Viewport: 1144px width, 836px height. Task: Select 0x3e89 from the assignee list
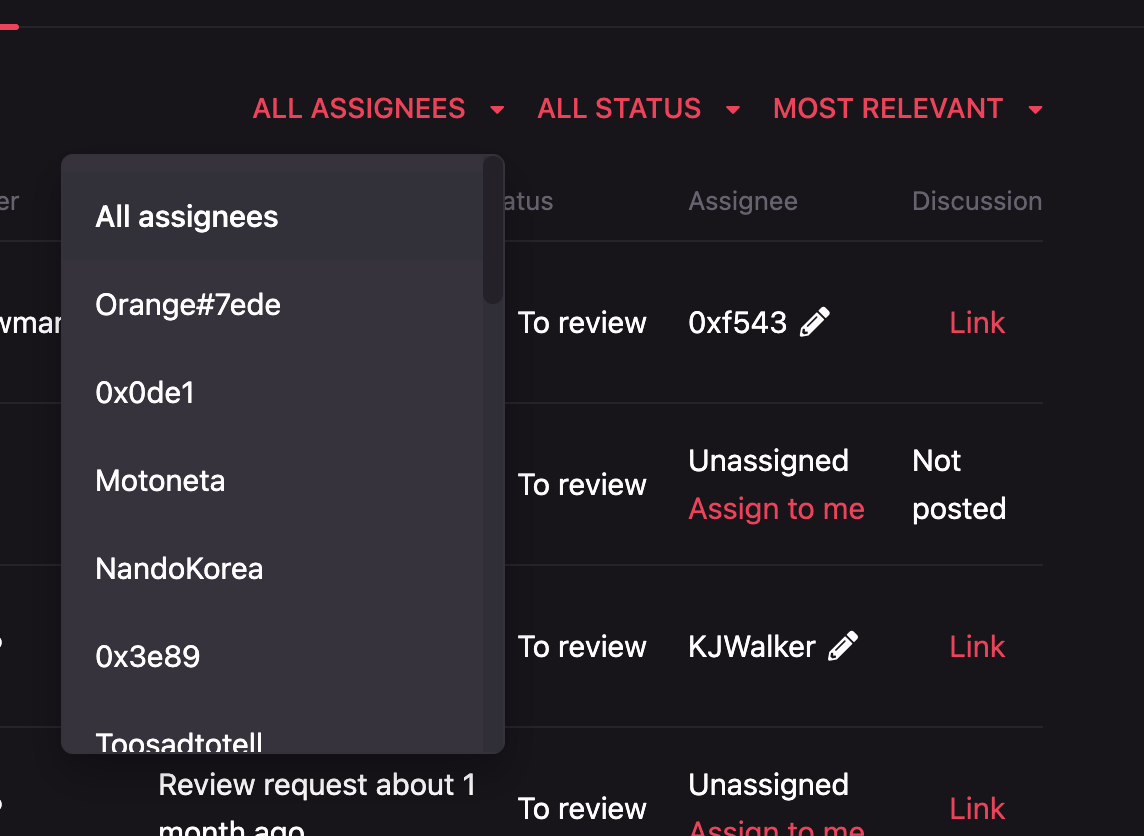(x=148, y=657)
